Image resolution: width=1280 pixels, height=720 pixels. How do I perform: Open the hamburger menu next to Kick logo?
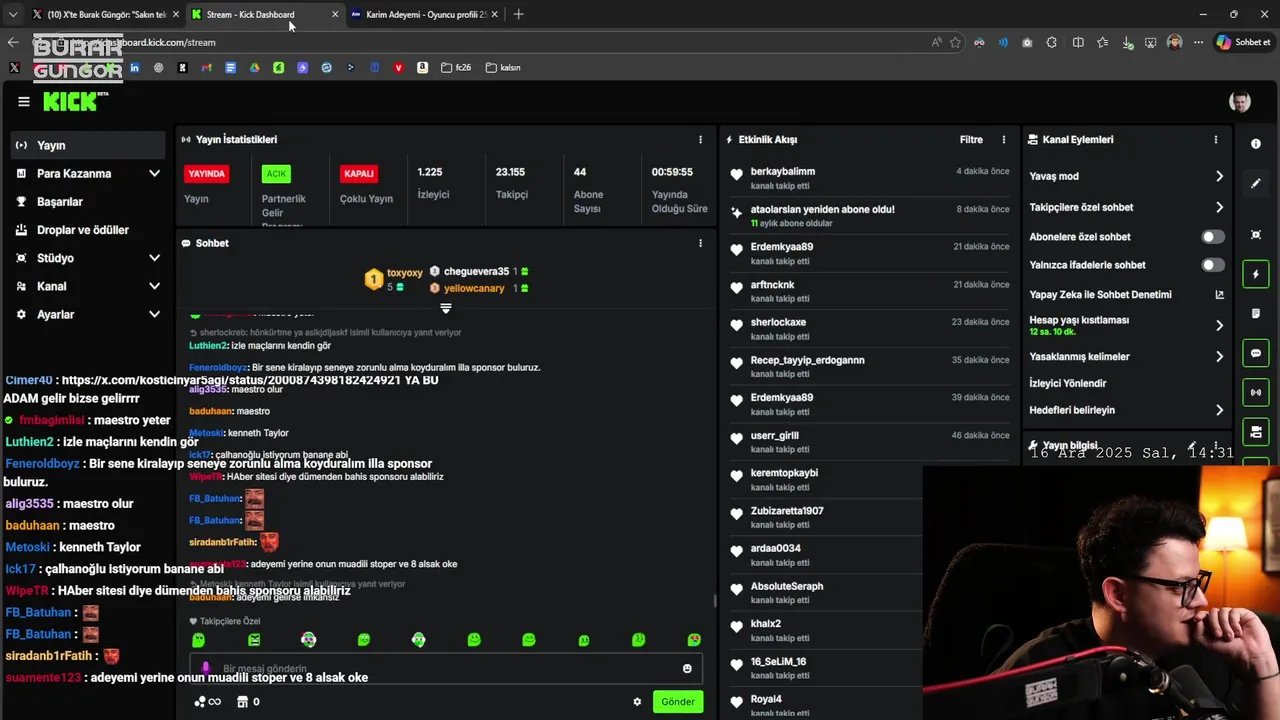pos(24,102)
